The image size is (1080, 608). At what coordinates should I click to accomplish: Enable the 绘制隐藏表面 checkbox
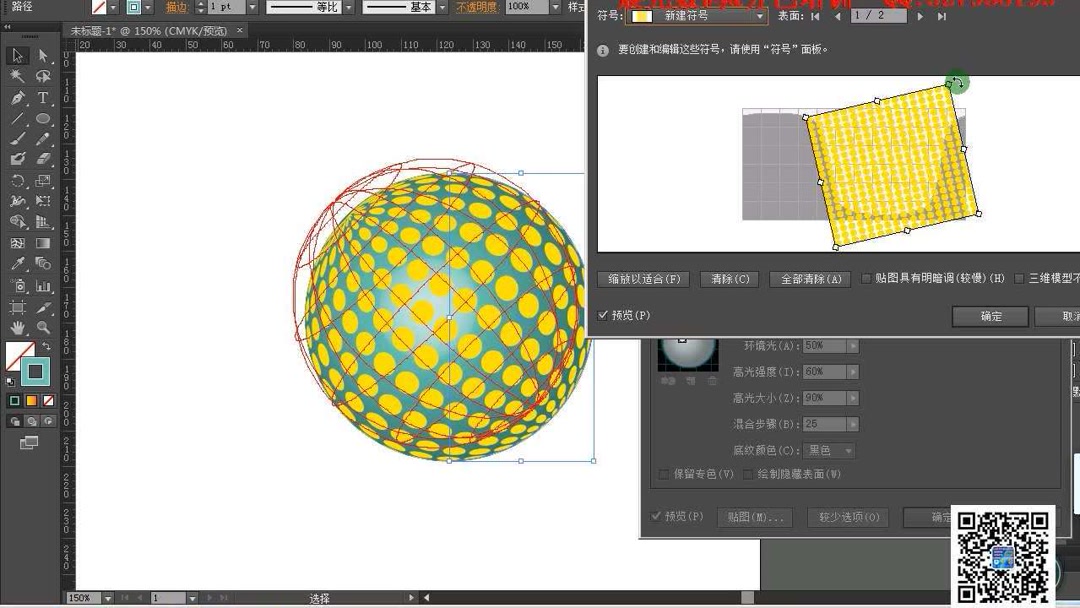point(748,474)
